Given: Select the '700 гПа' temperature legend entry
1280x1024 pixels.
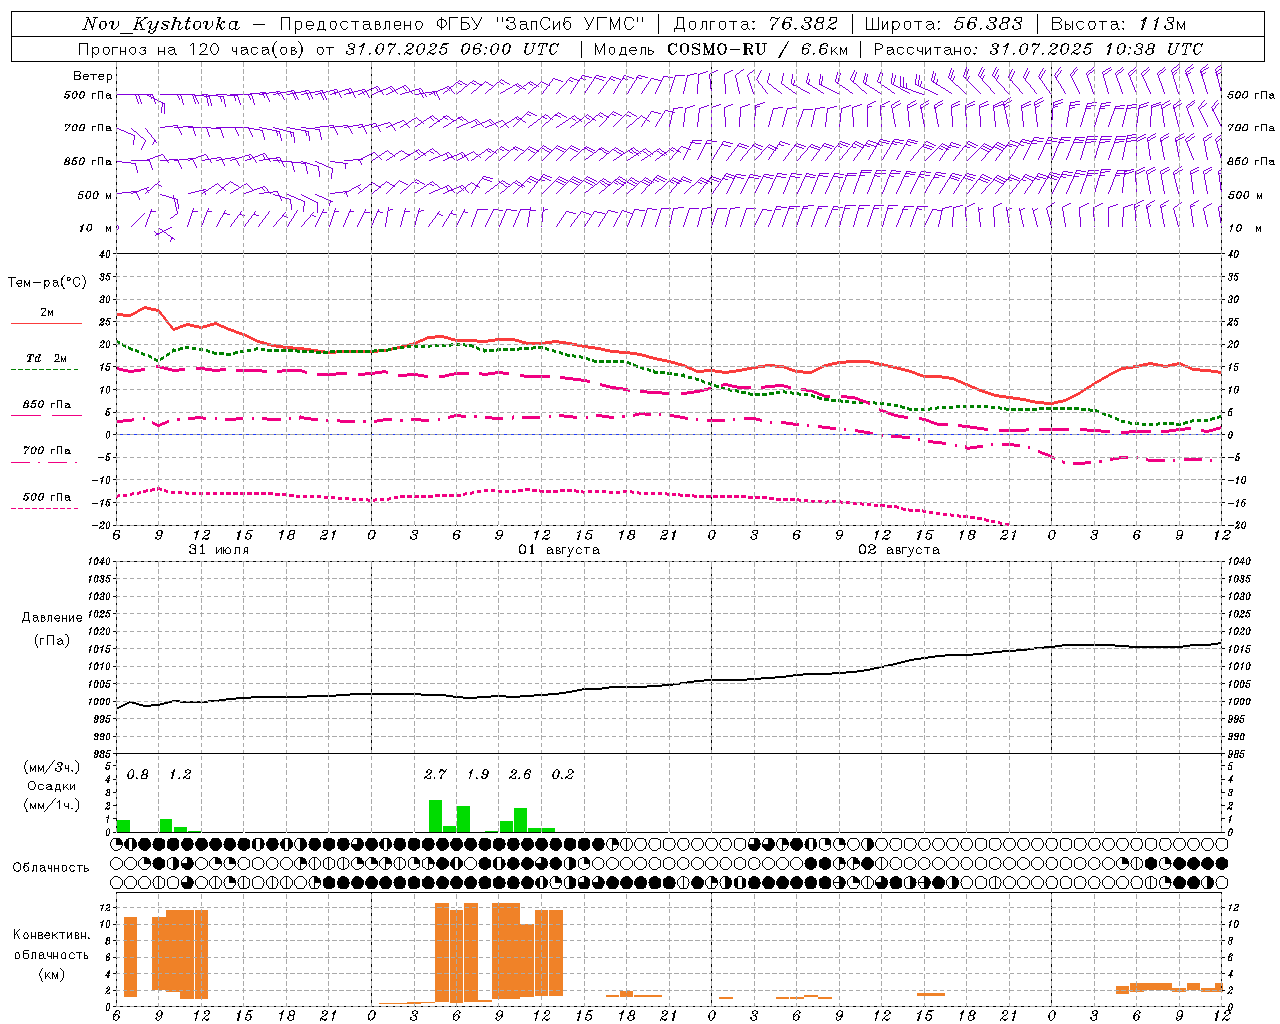Looking at the screenshot, I should coord(46,451).
